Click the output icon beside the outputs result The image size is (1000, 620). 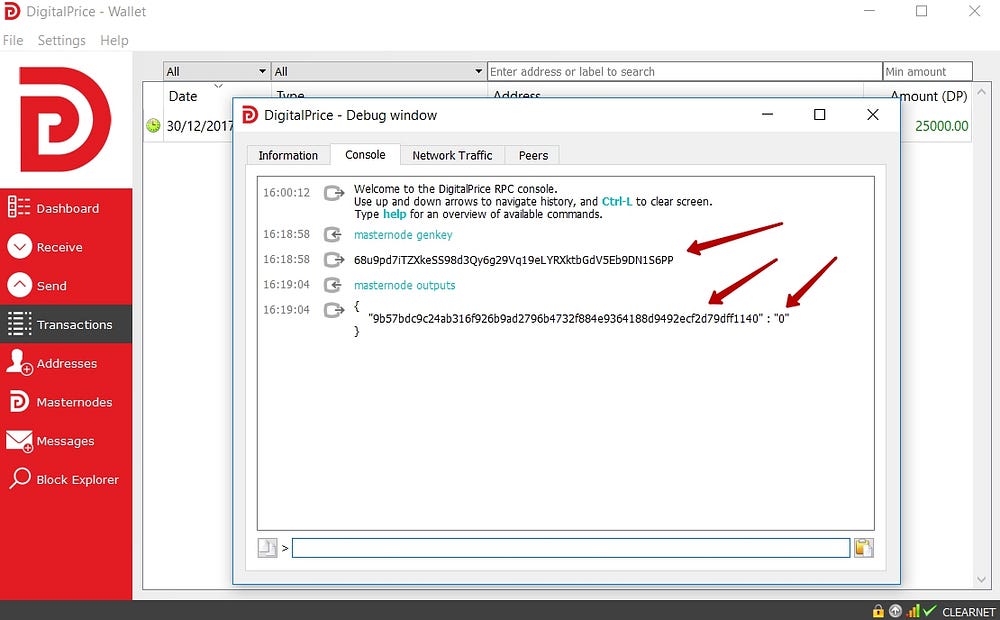pos(334,310)
